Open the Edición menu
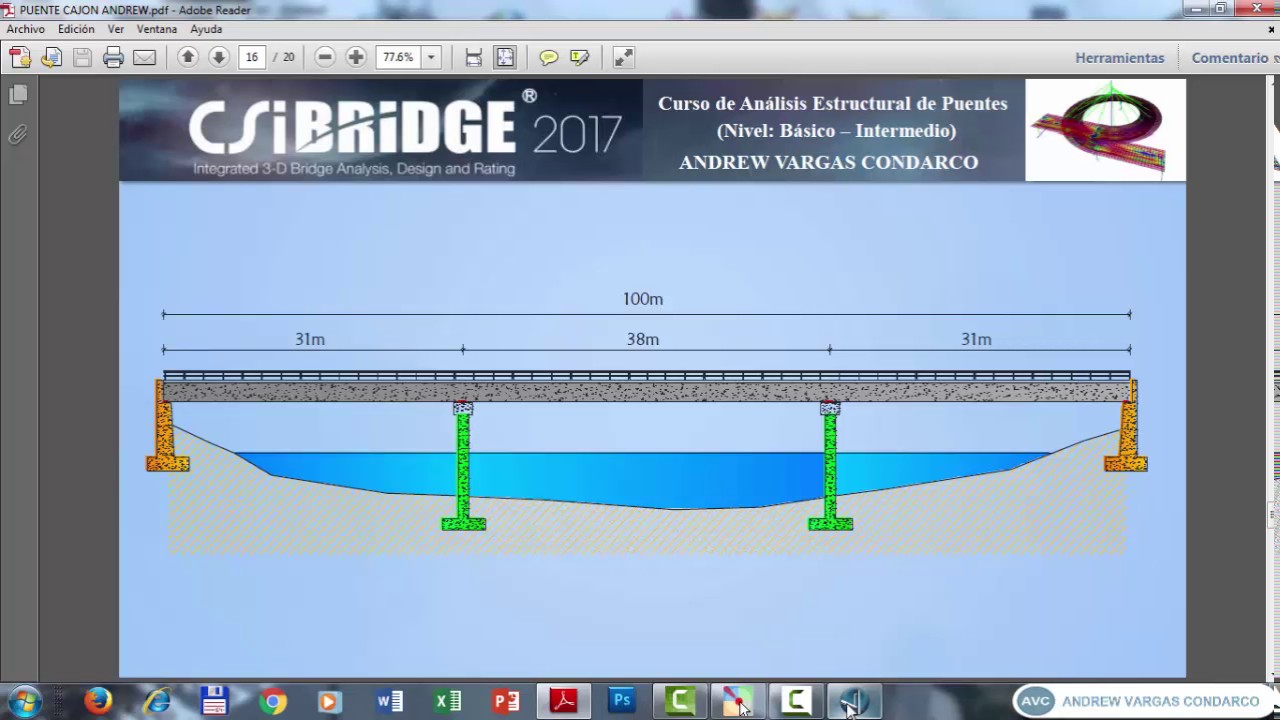Screen dimensions: 1280x720 point(76,29)
